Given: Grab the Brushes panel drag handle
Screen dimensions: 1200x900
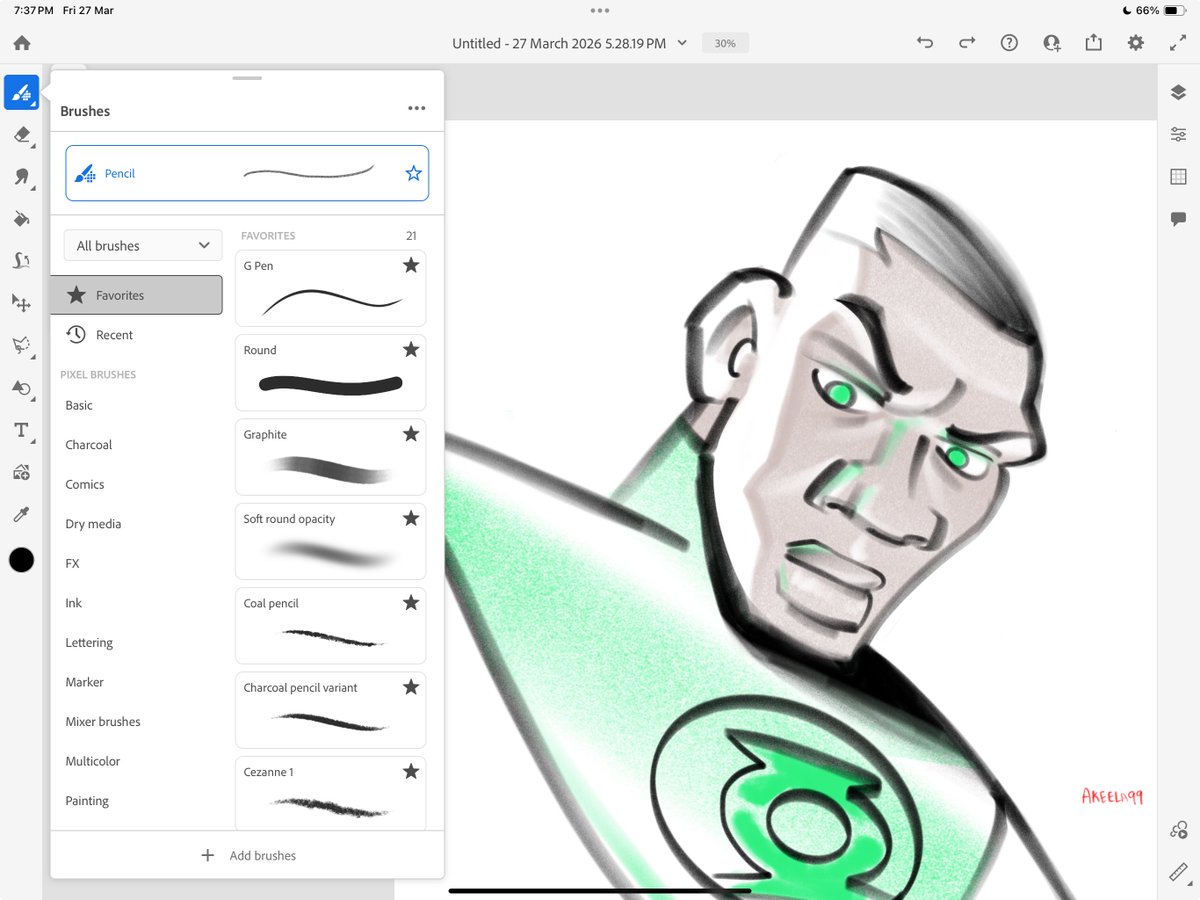Looking at the screenshot, I should 247,78.
